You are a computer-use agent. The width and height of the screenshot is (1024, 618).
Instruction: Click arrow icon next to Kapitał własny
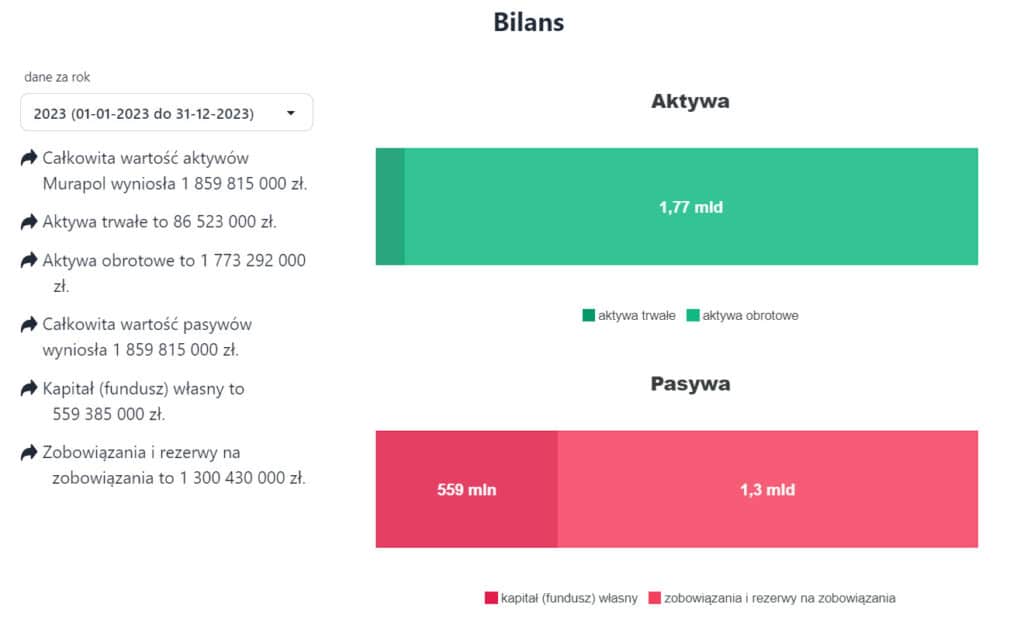point(29,388)
